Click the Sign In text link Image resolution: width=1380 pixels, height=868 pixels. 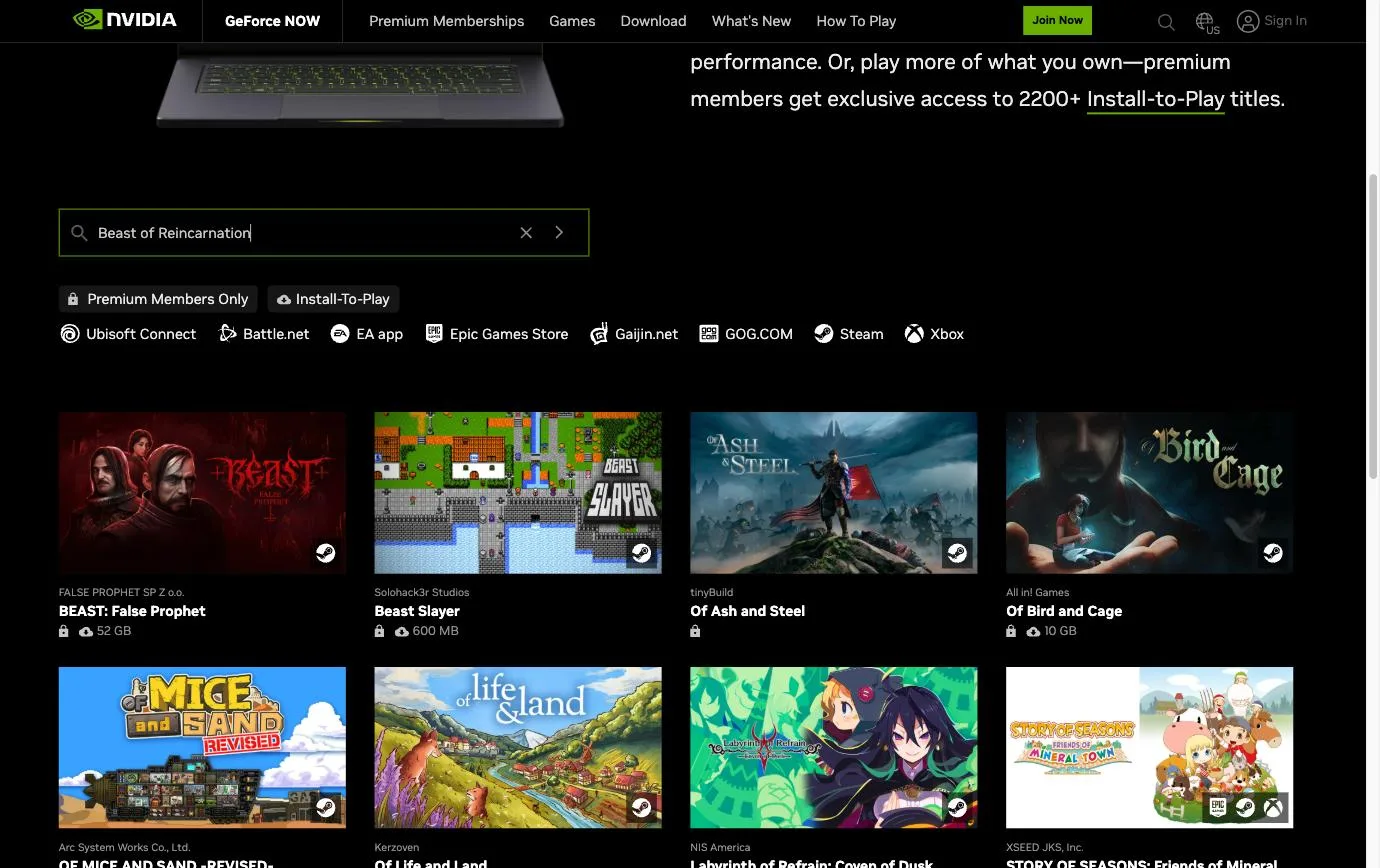(x=1285, y=20)
